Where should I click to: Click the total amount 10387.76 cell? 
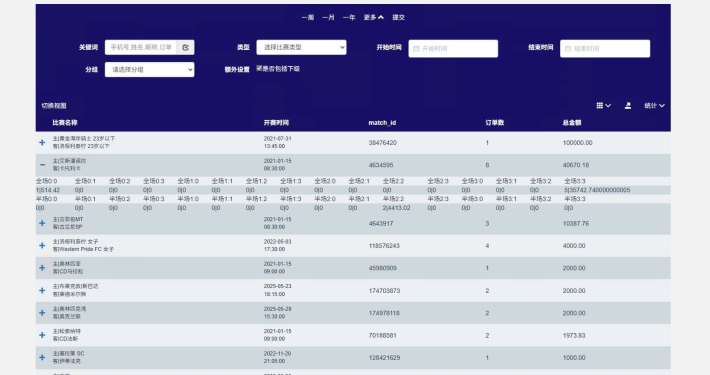click(576, 223)
